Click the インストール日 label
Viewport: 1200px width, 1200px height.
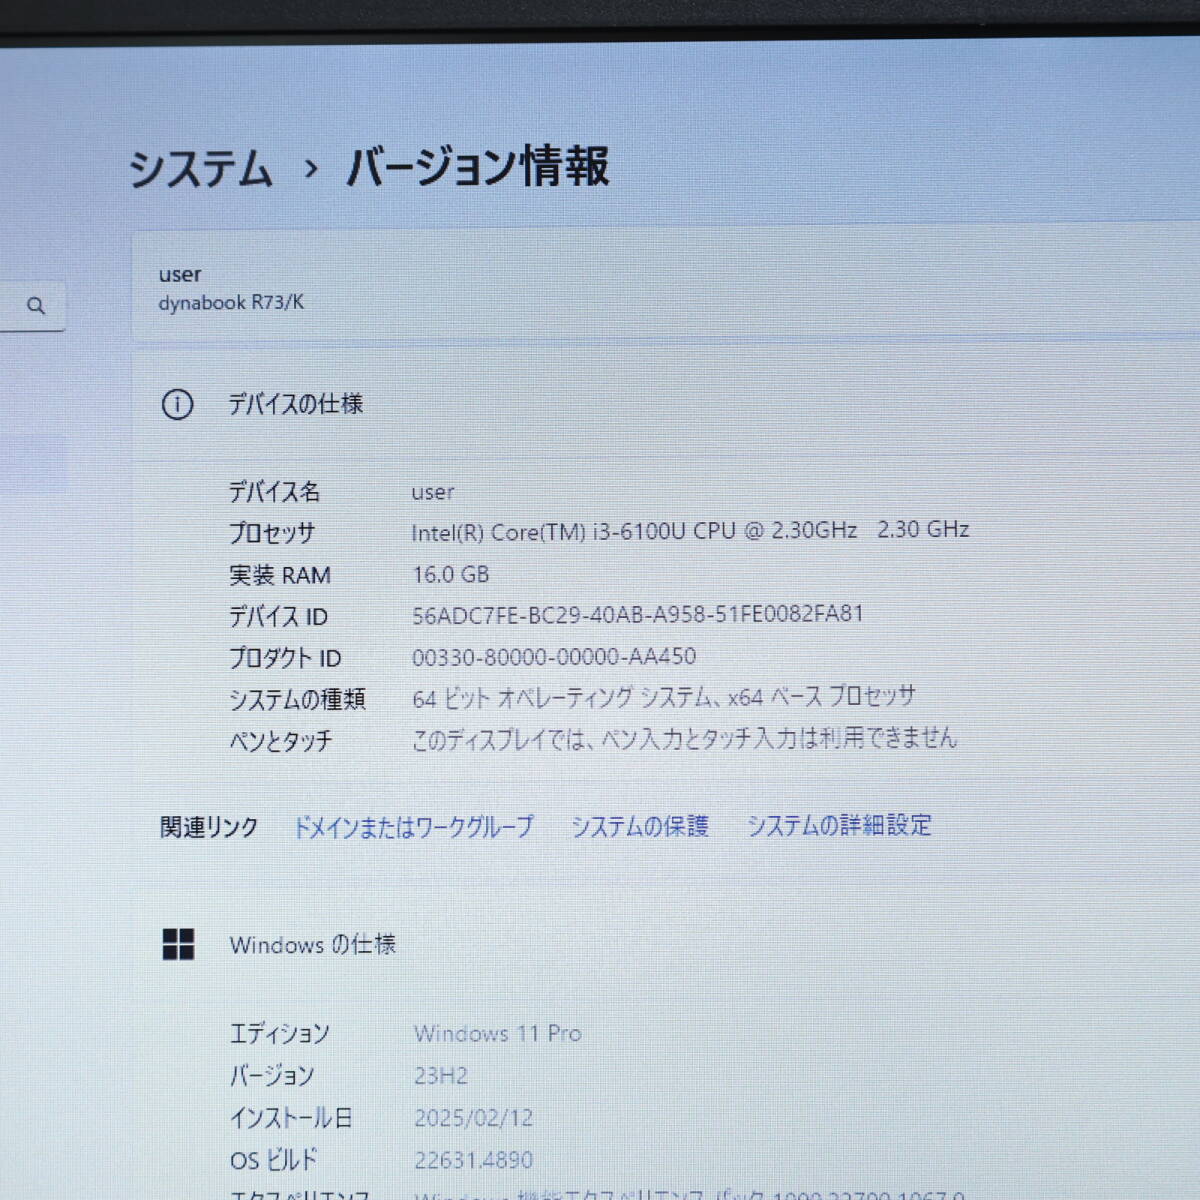290,1118
